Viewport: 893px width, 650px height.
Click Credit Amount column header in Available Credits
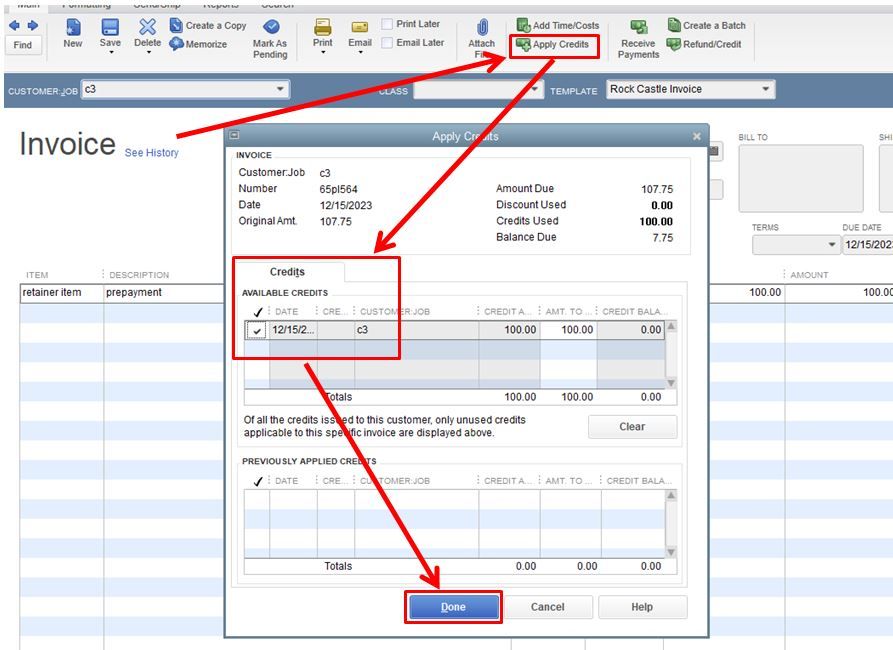[x=508, y=312]
